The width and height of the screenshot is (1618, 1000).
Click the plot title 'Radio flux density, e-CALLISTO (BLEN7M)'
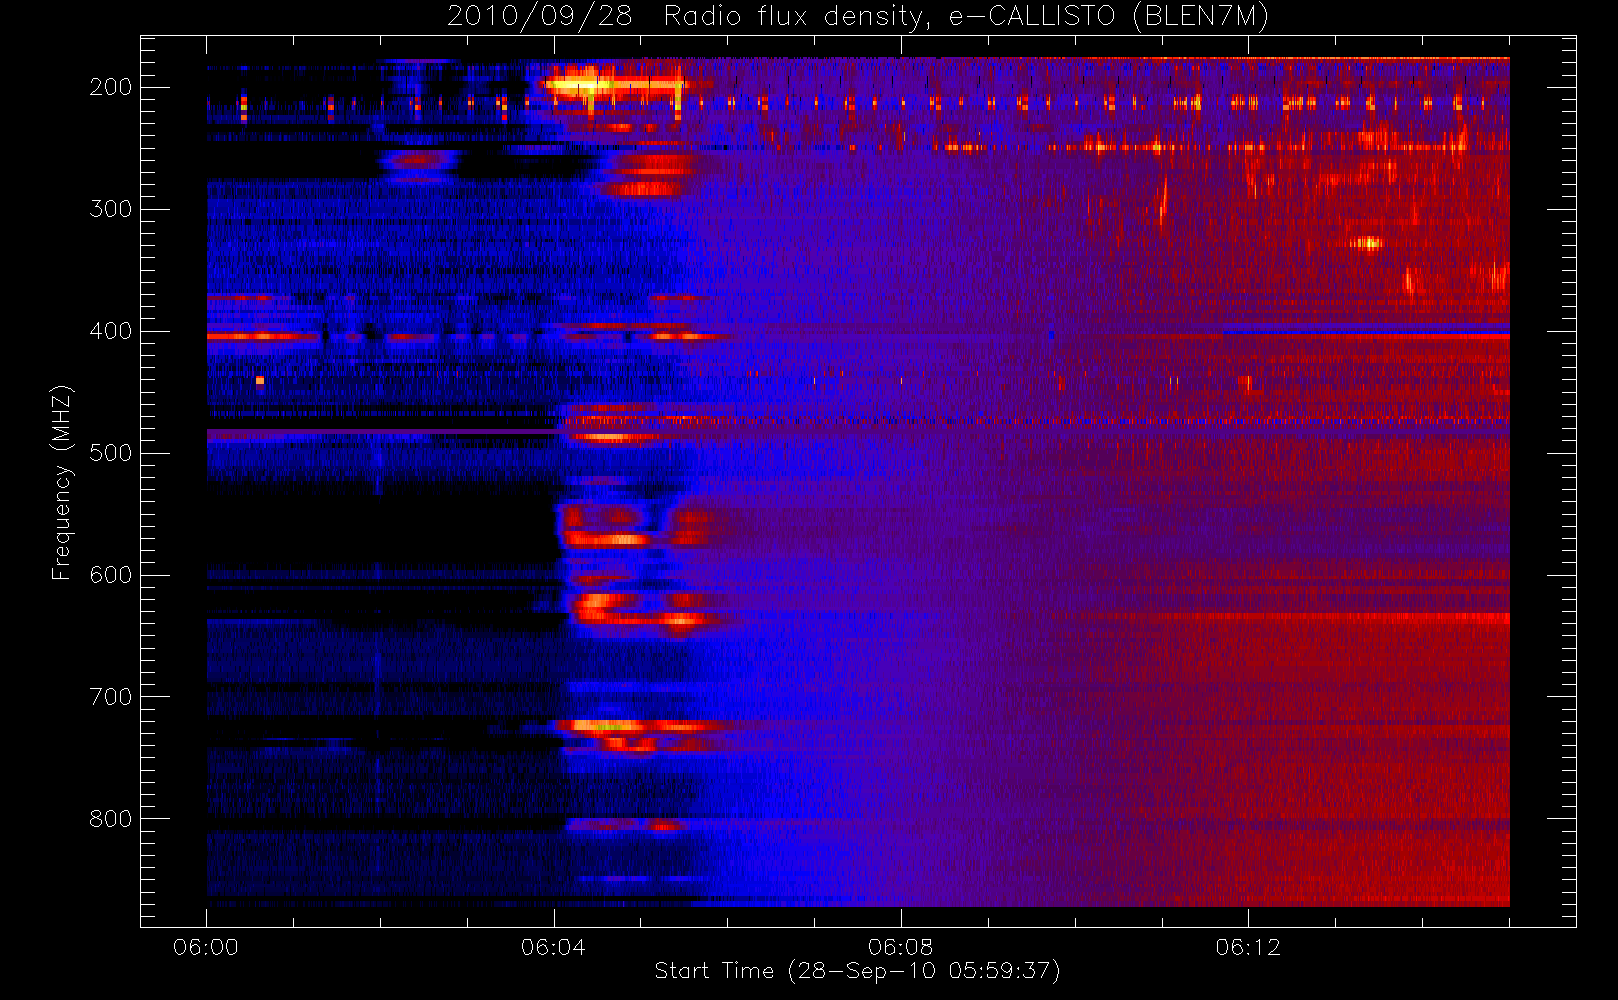[x=966, y=17]
